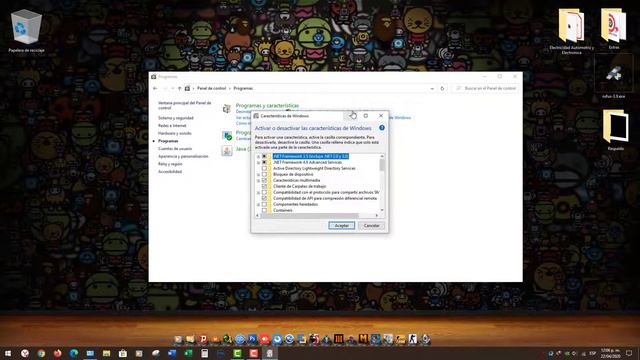The image size is (640, 360).
Task: Select the Containers row in features list
Action: (x=282, y=210)
